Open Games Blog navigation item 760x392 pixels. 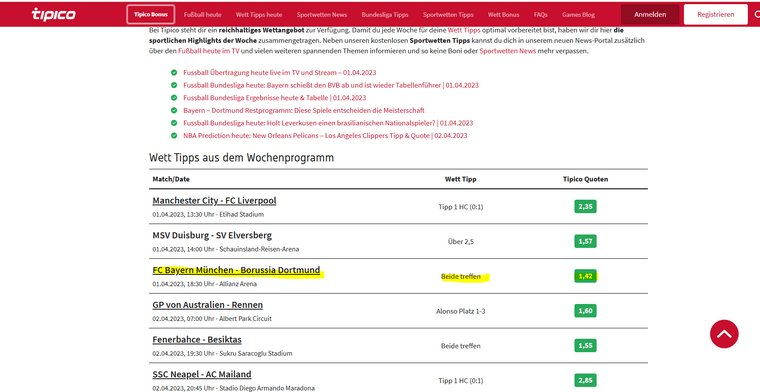578,15
